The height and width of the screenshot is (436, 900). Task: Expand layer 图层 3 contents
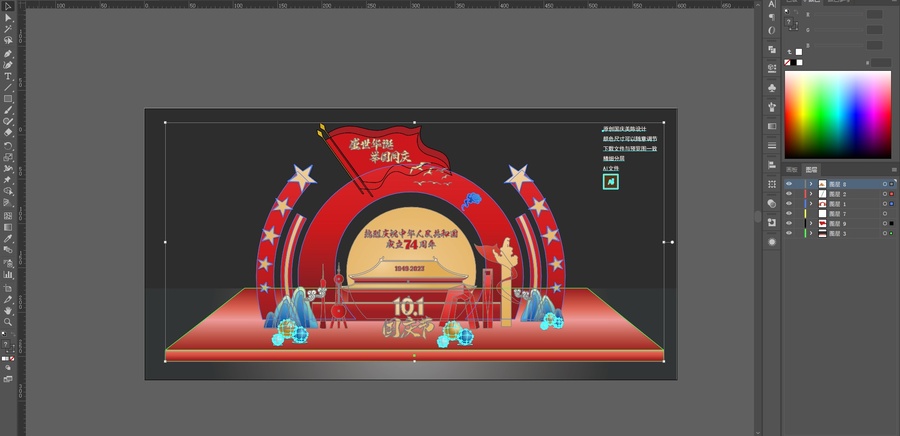[811, 233]
